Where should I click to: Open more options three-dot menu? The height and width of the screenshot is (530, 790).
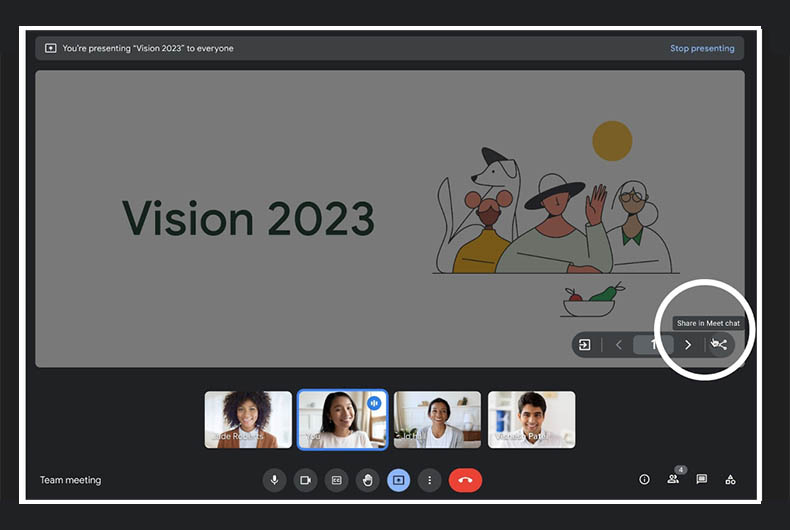[x=429, y=480]
